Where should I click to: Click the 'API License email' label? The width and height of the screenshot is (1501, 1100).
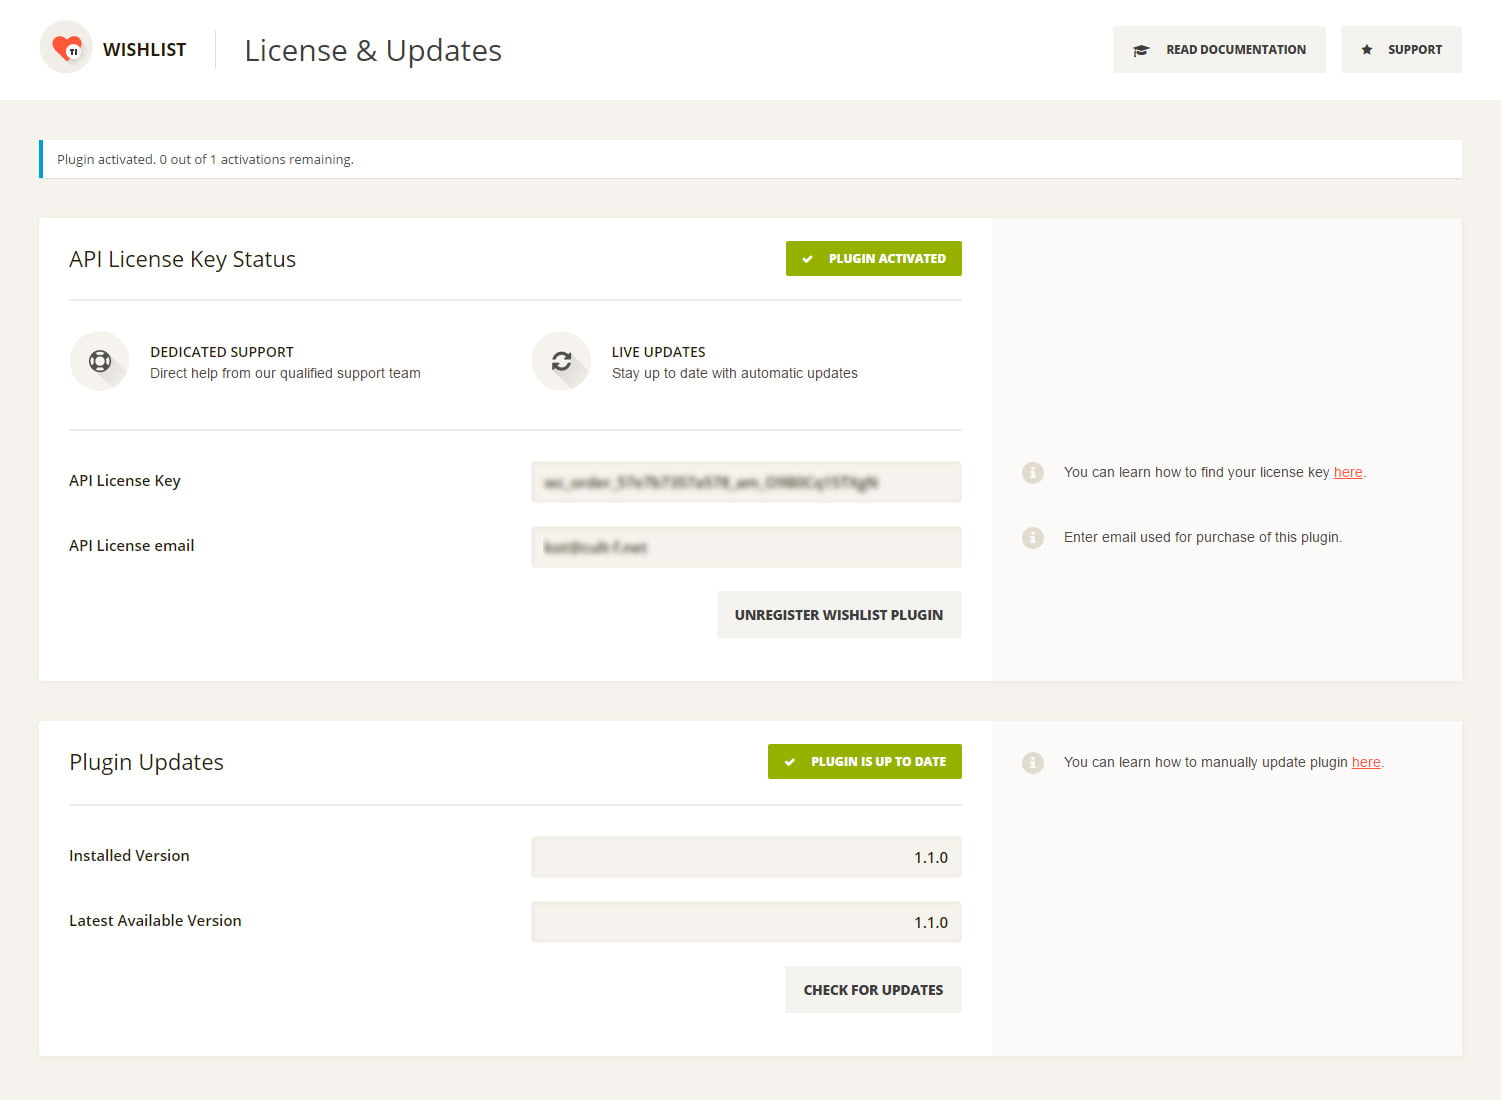(132, 546)
